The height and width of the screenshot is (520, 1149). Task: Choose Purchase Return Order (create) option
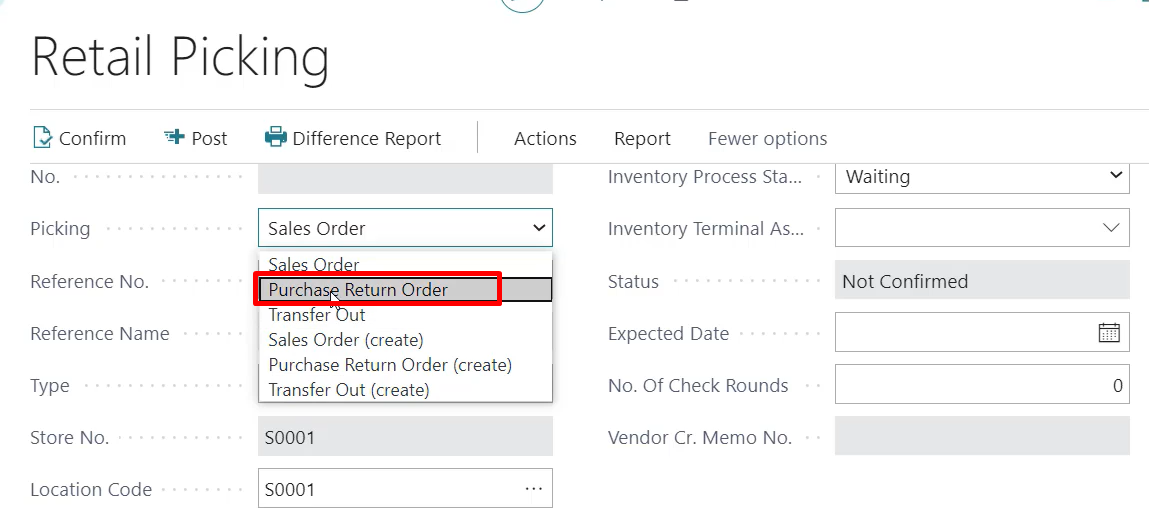pos(390,365)
